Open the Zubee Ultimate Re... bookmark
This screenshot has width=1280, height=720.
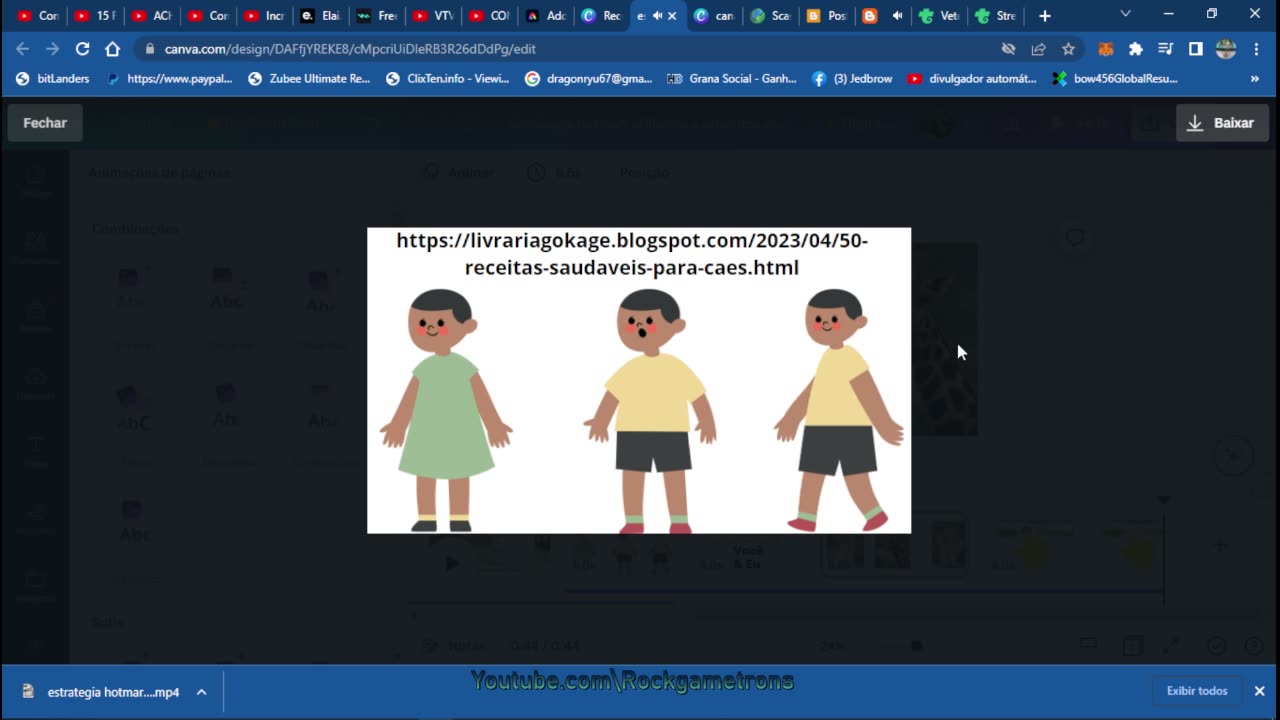tap(309, 78)
